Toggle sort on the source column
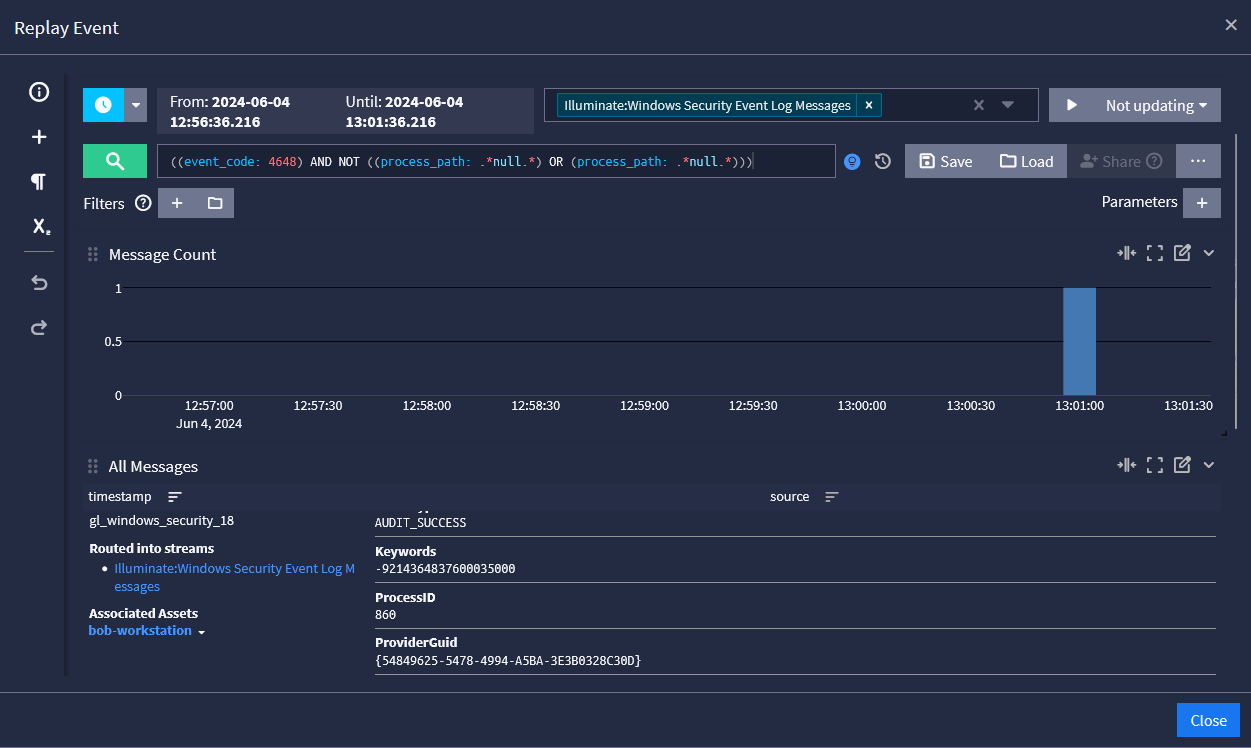This screenshot has height=748, width=1251. [x=831, y=497]
